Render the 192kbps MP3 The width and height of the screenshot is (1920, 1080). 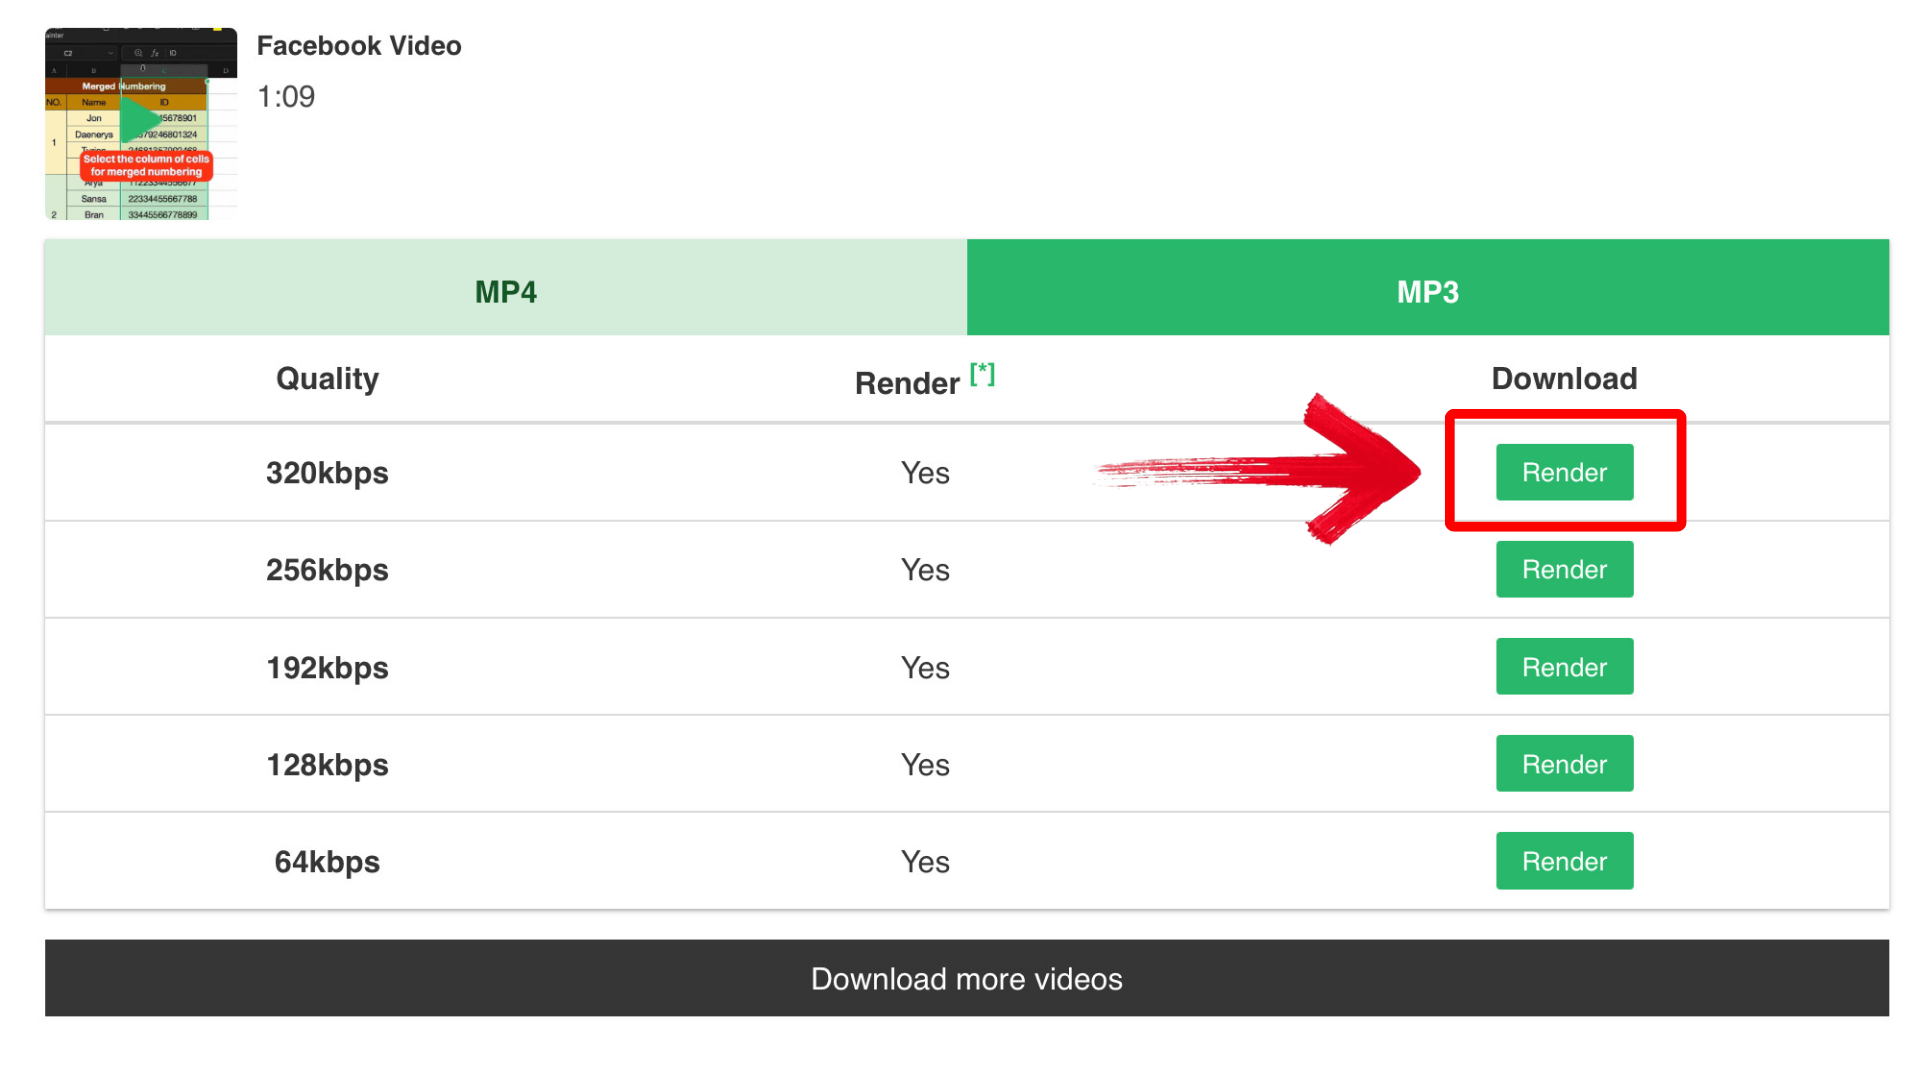pyautogui.click(x=1564, y=666)
